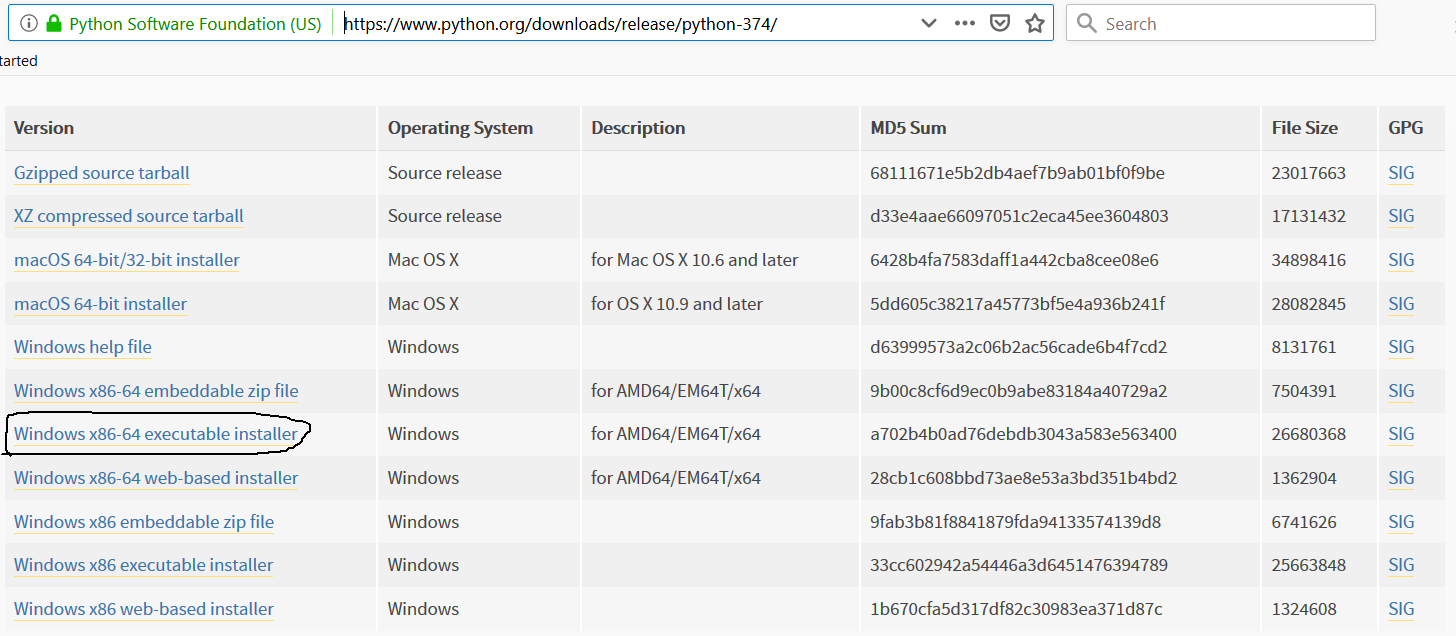Click file size 7504391

(1304, 391)
